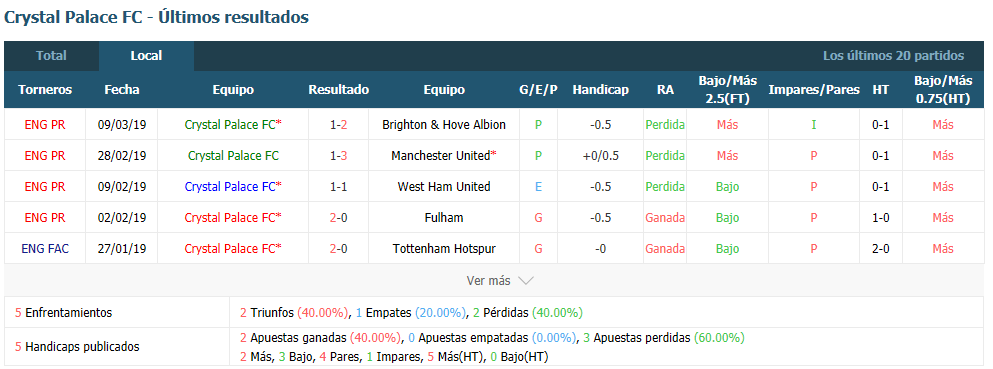993x369 pixels.
Task: Click Los últimos 20 partidos label
Action: point(894,56)
